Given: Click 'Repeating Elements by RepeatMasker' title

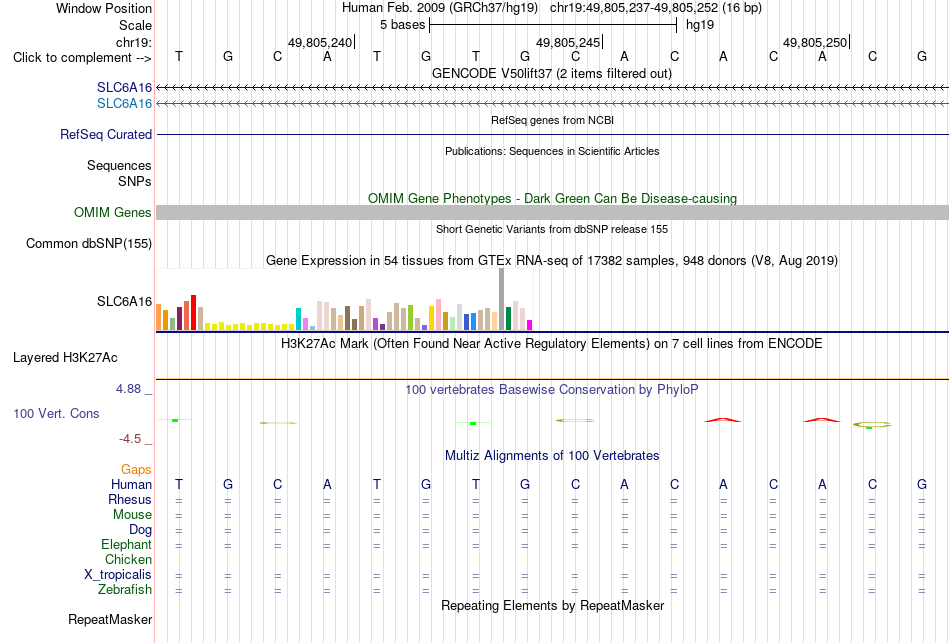Looking at the screenshot, I should (x=553, y=605).
